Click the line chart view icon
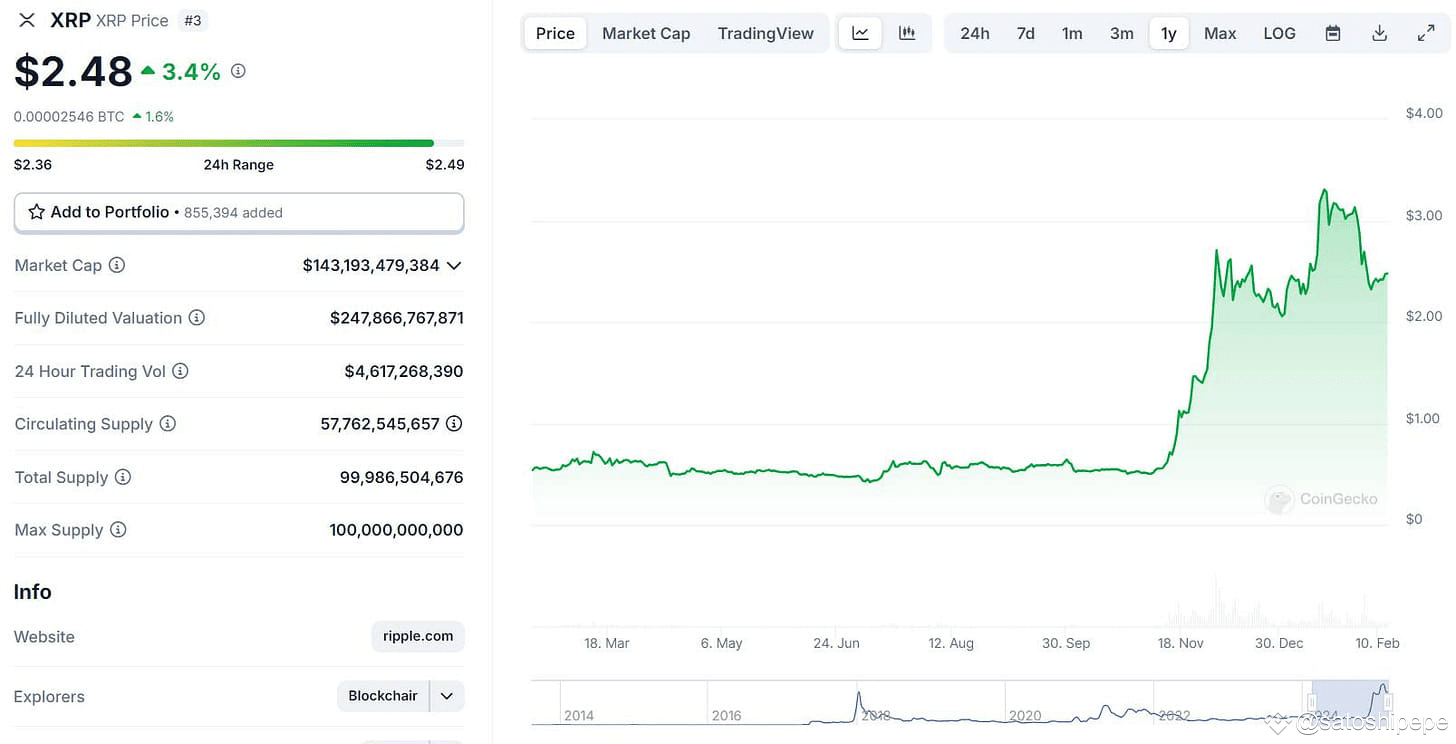This screenshot has width=1456, height=744. [860, 33]
